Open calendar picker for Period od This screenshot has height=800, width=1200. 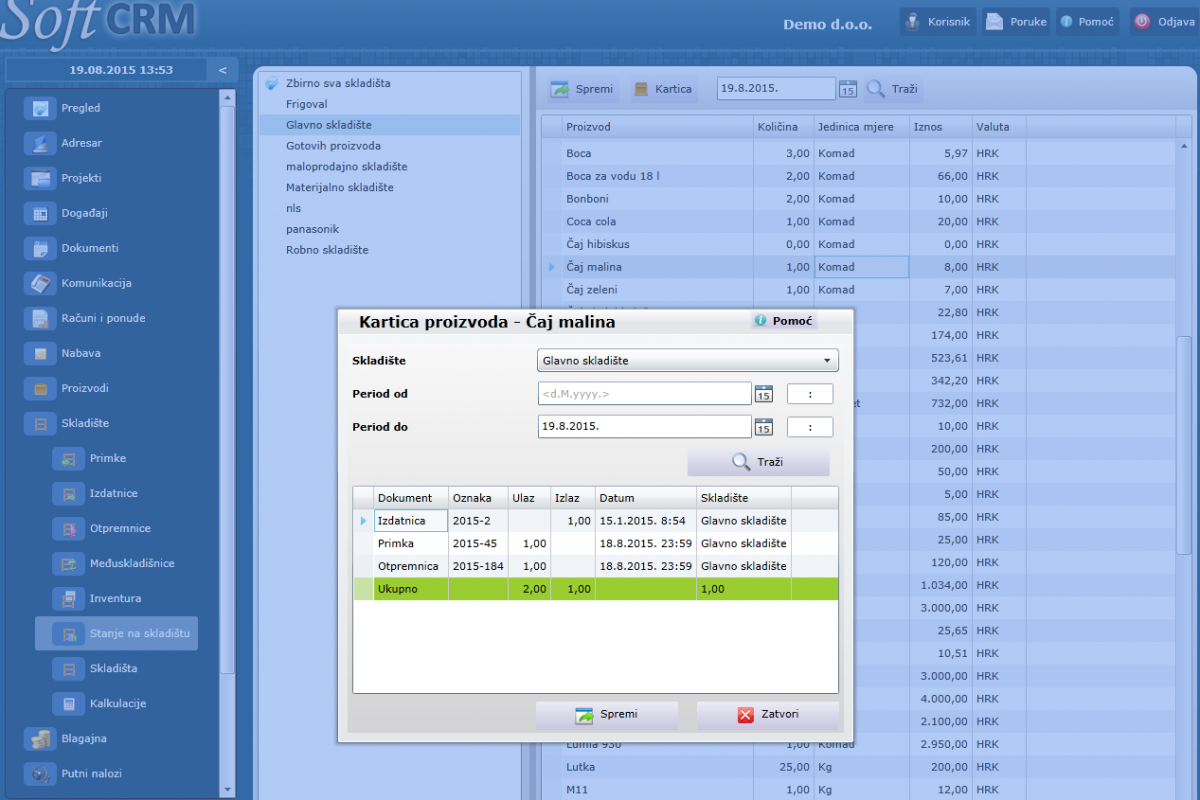(x=764, y=394)
